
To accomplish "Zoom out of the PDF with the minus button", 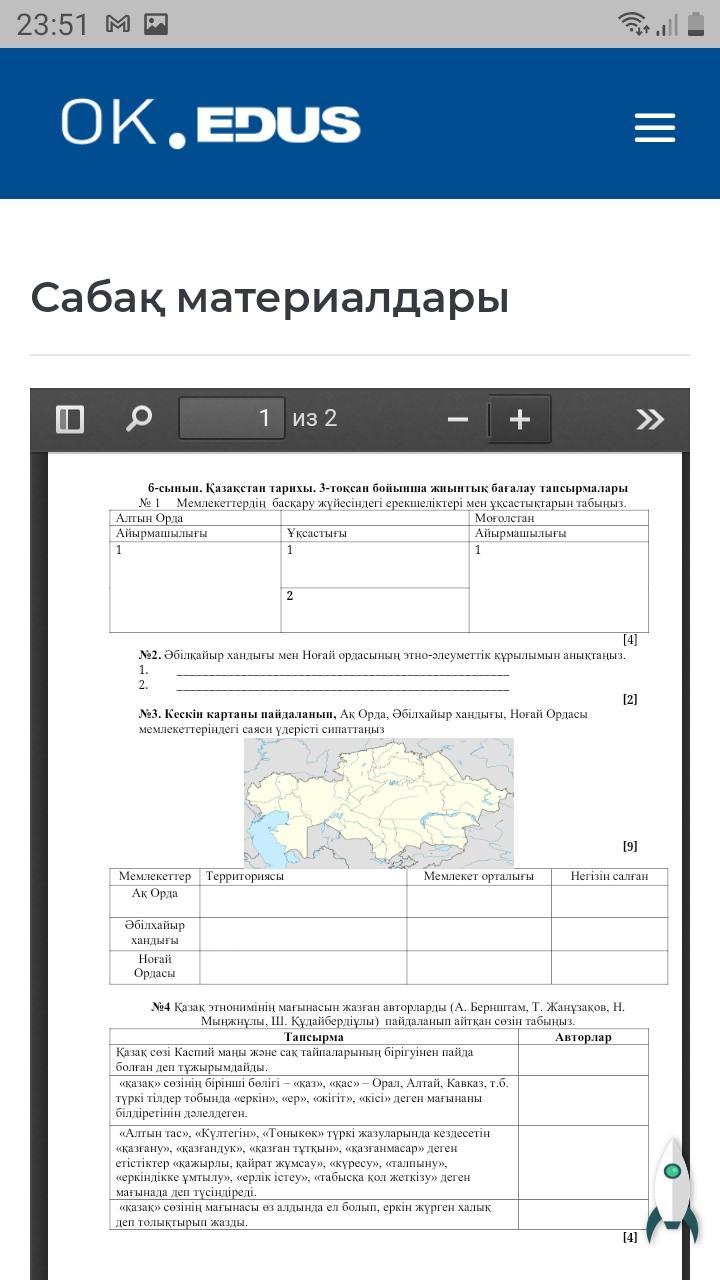I will click(x=458, y=419).
